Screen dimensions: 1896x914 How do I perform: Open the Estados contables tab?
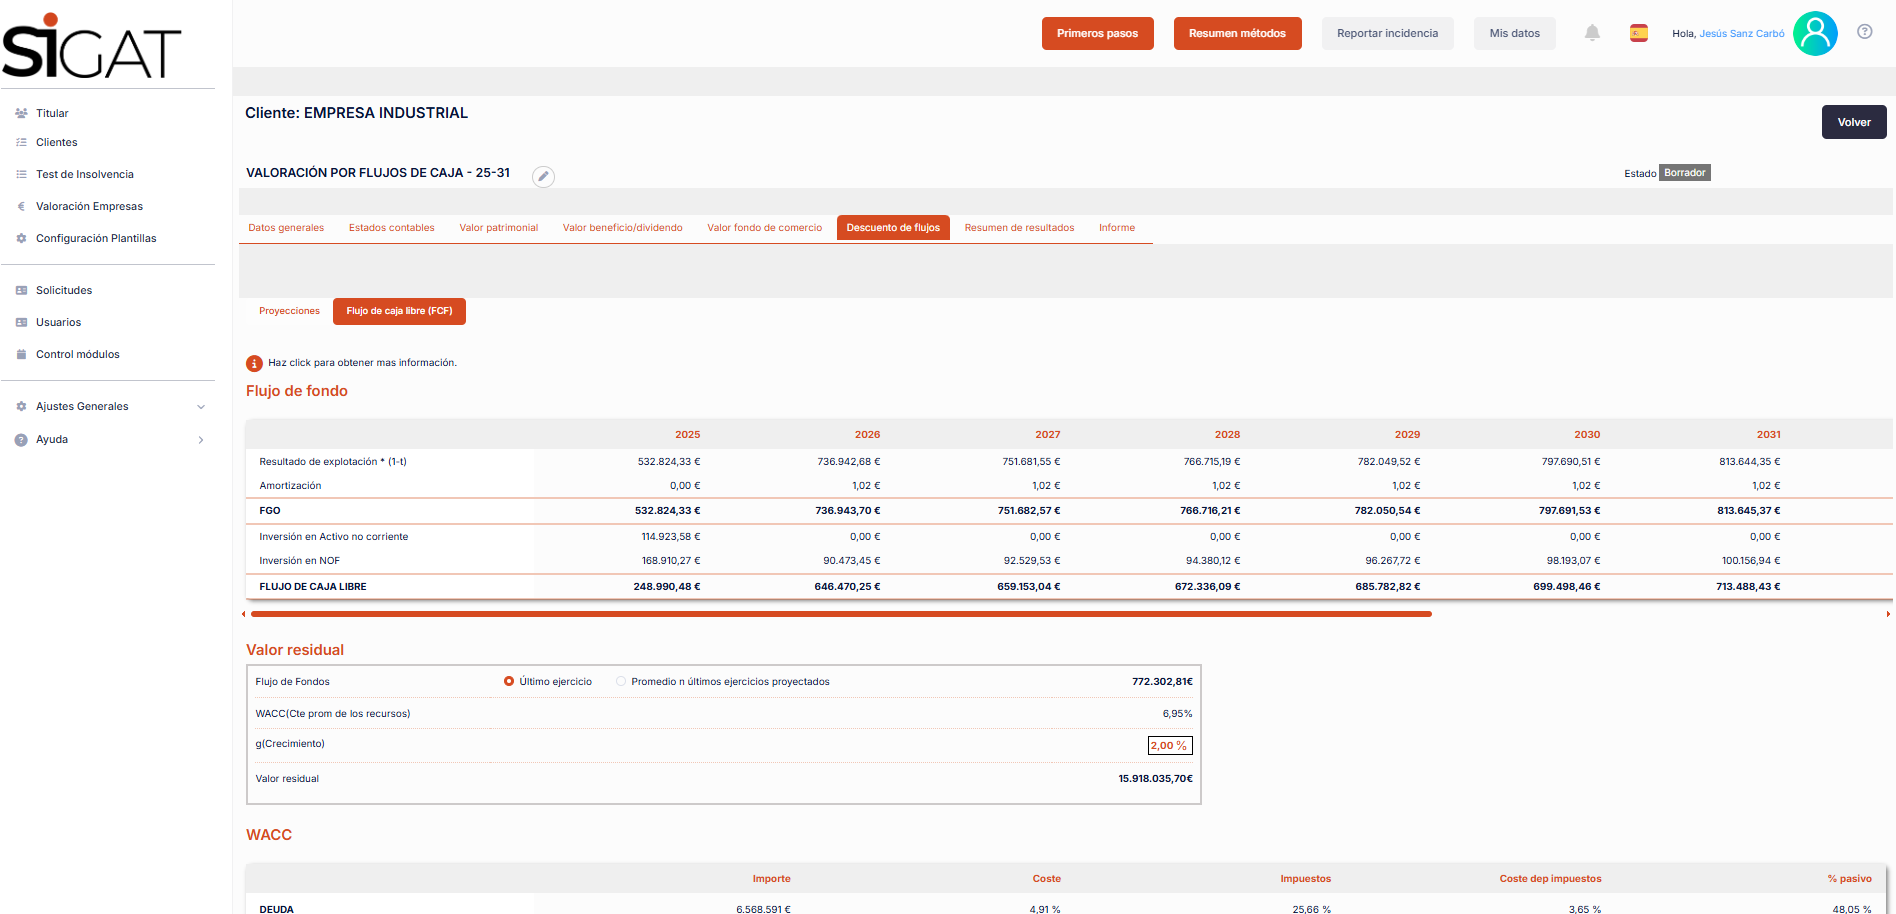[391, 228]
